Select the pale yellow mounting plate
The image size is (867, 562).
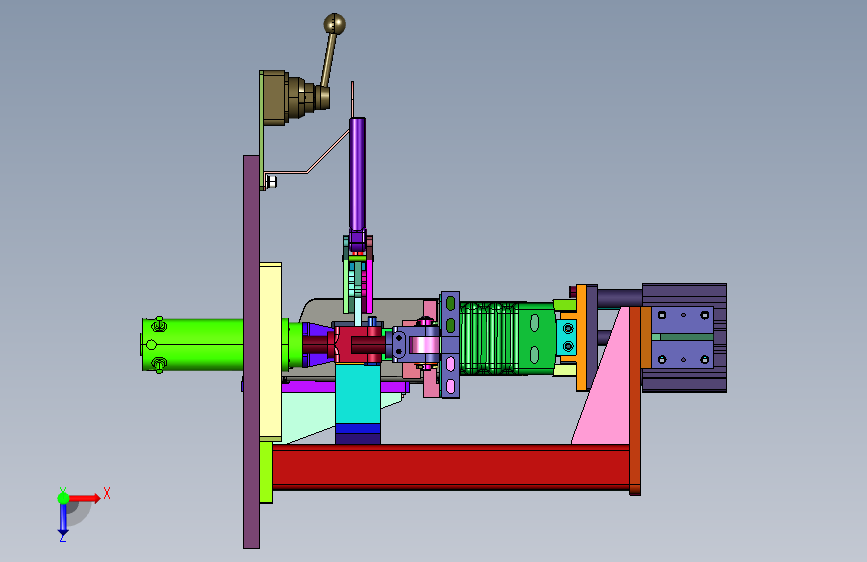(x=270, y=352)
